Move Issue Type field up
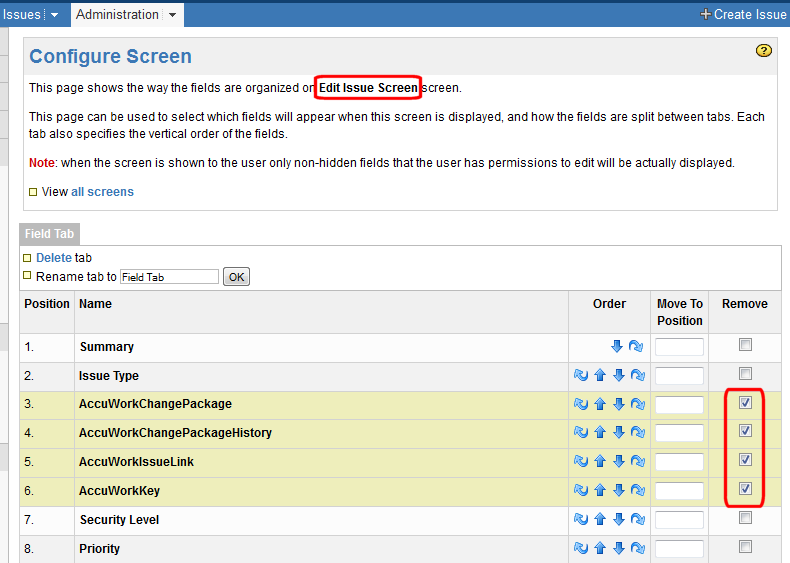 tap(600, 376)
